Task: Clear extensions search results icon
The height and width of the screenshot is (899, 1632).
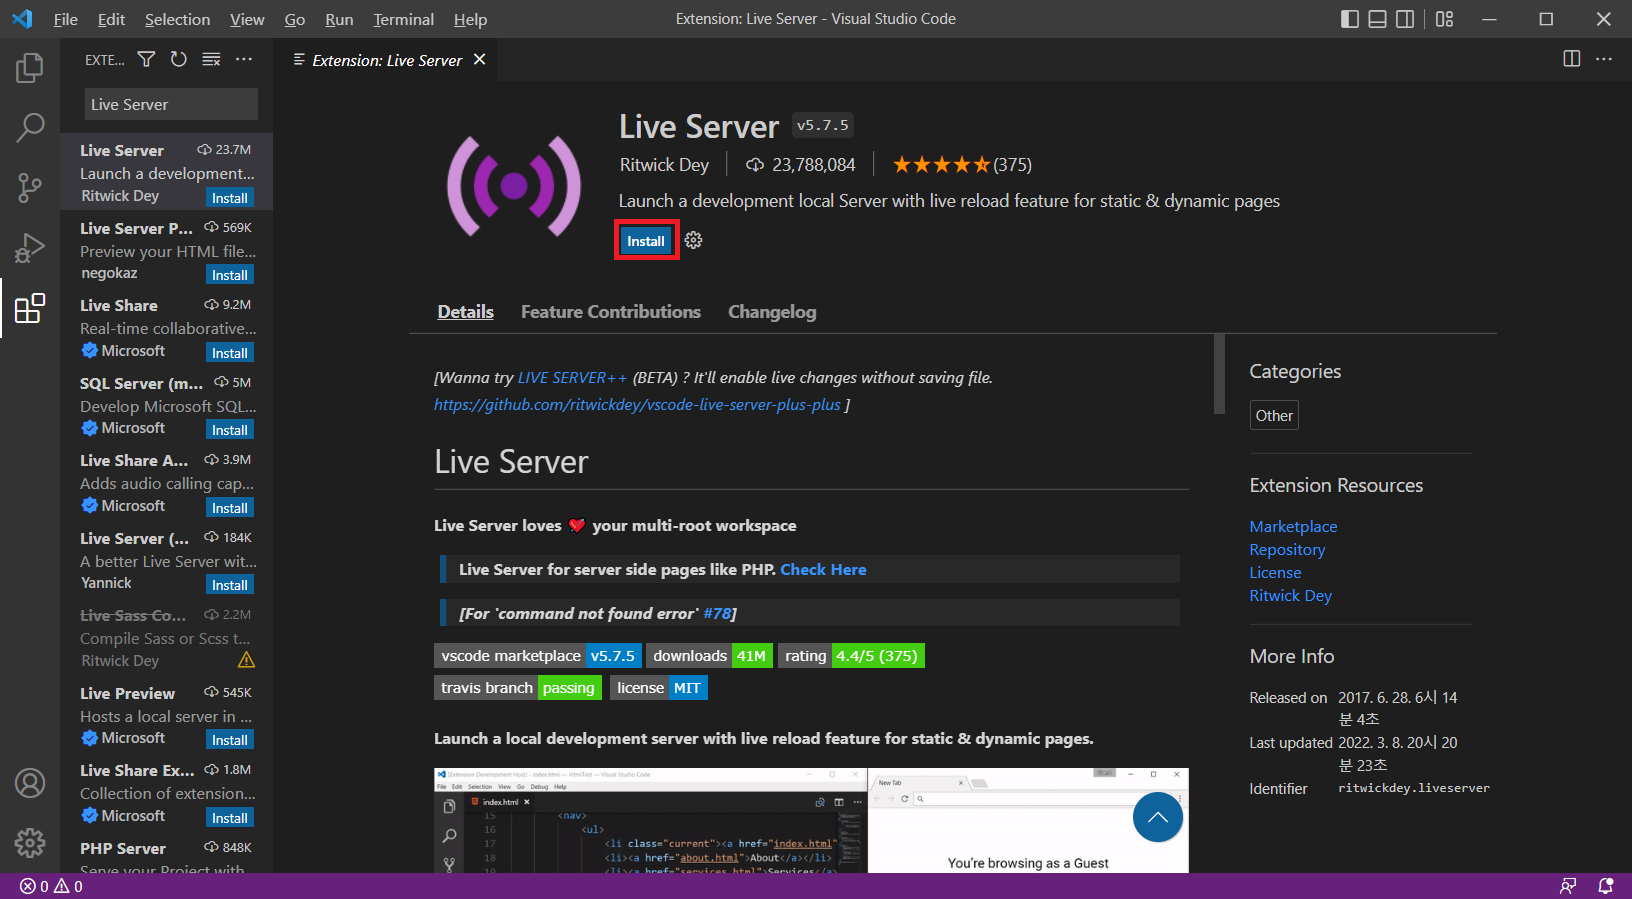Action: coord(211,60)
